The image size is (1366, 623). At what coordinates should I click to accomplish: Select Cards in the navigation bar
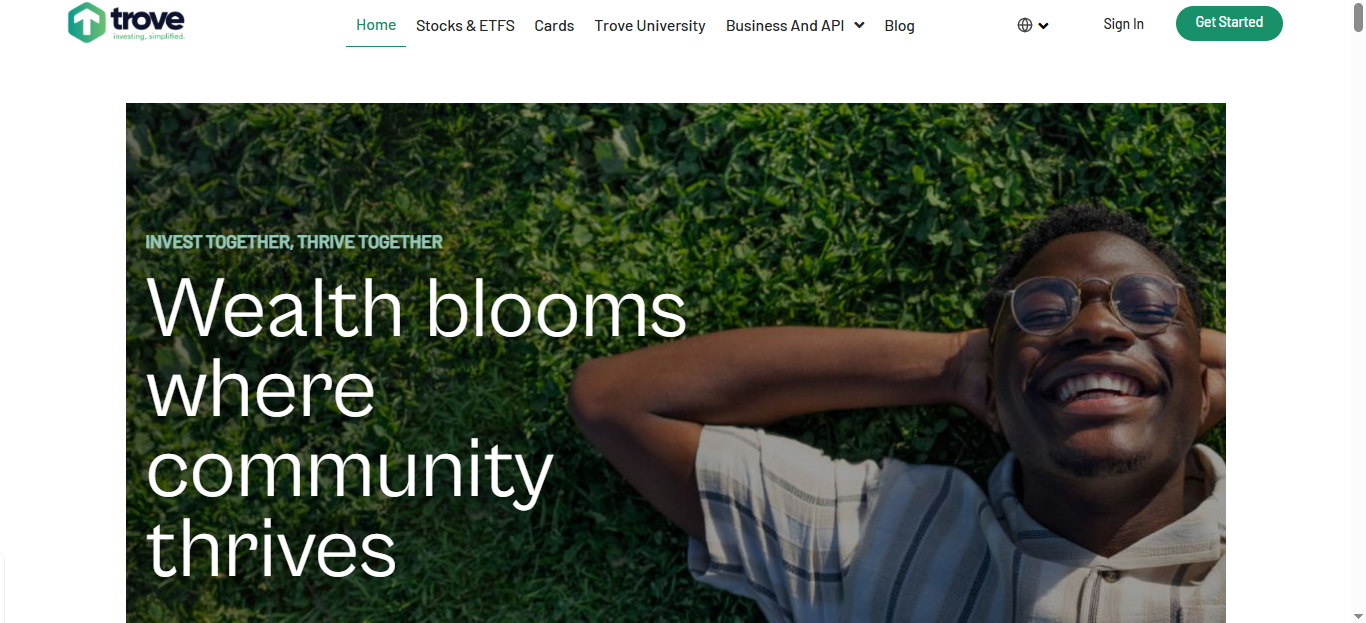[x=554, y=26]
